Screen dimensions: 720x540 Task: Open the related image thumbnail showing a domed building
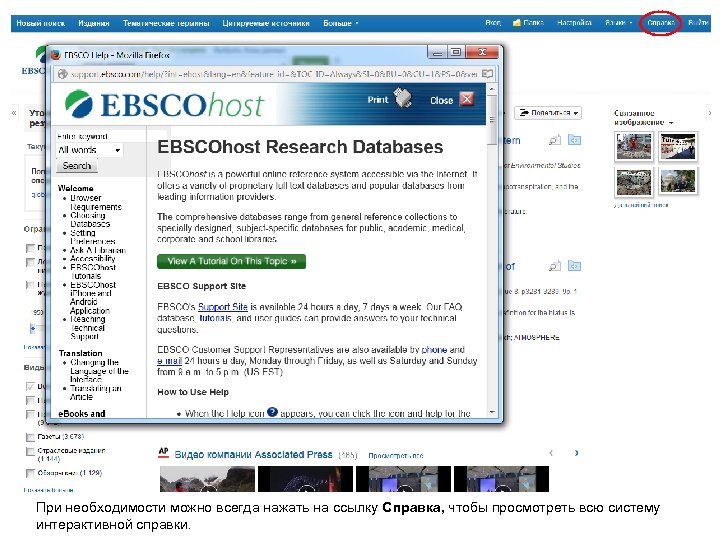(x=678, y=182)
